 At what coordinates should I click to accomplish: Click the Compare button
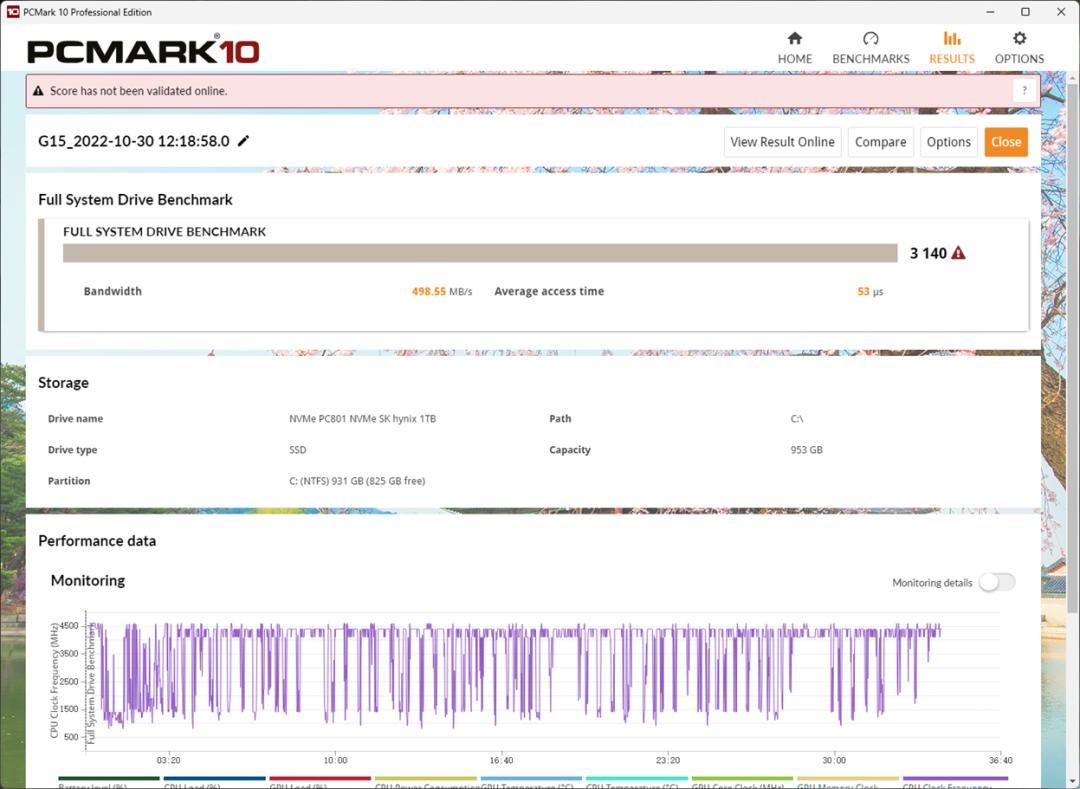pyautogui.click(x=880, y=142)
